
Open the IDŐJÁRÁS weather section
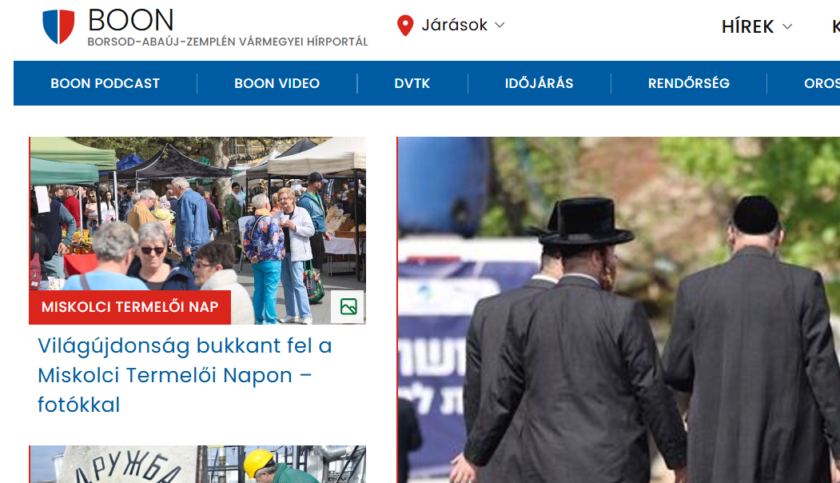coord(539,84)
